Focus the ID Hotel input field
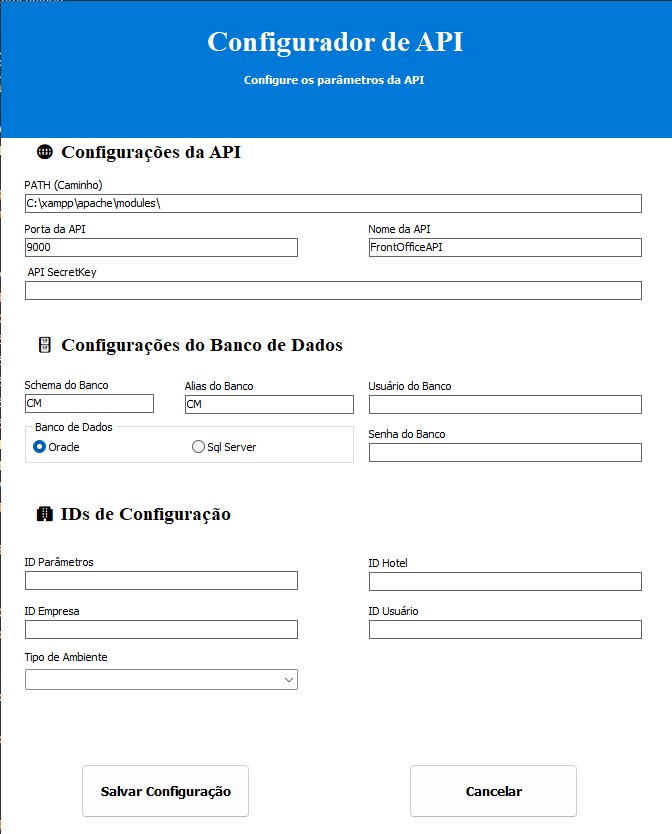This screenshot has height=834, width=672. coord(504,582)
